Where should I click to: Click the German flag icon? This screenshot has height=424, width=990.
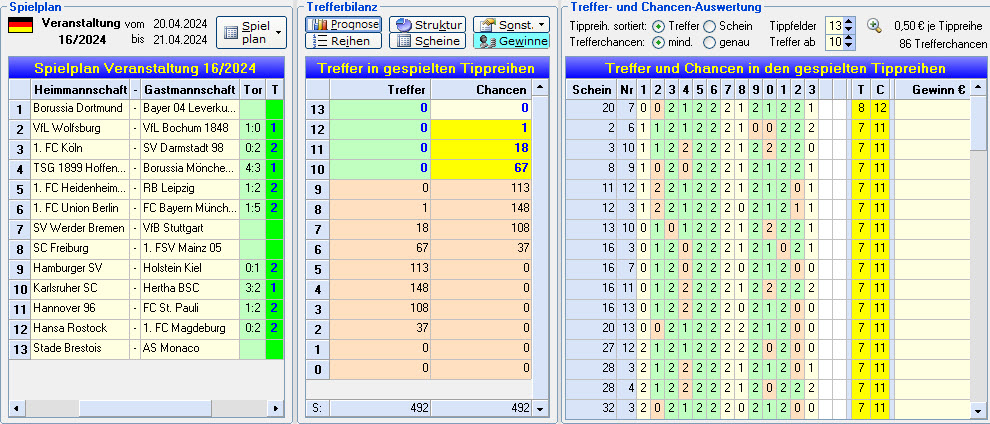tap(20, 25)
